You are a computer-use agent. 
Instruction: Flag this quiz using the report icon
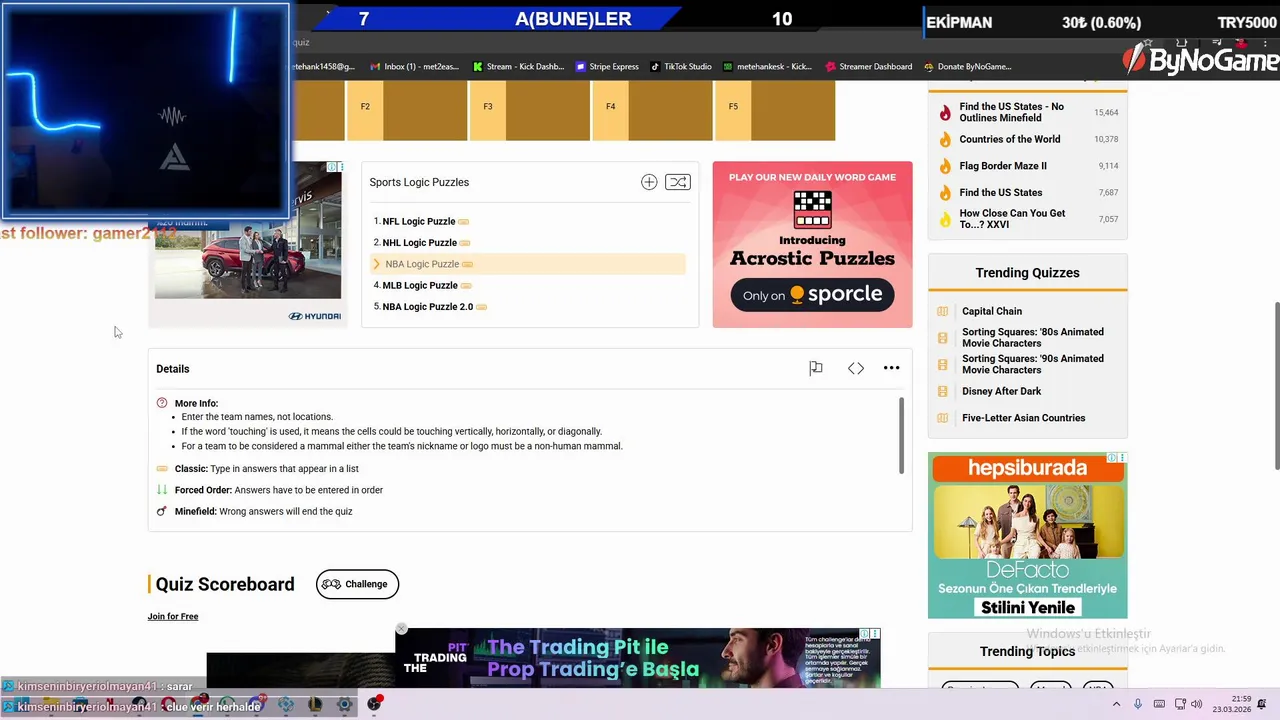pos(816,368)
